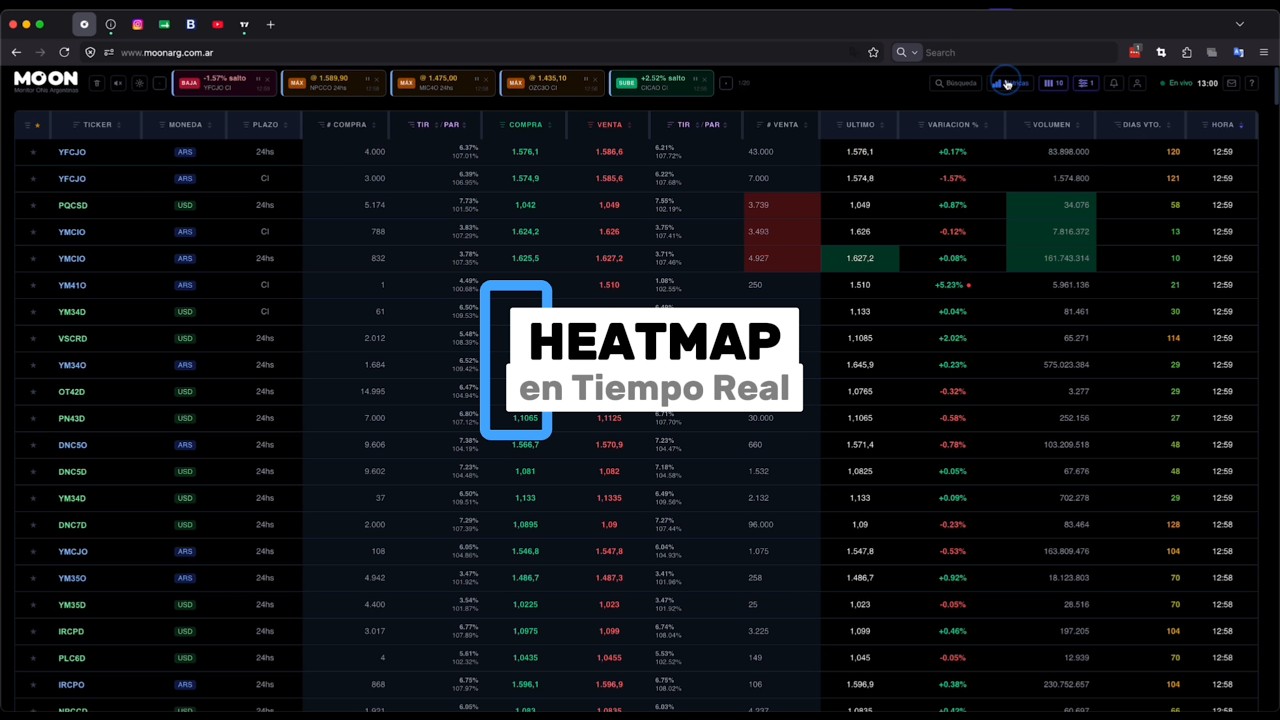Close the OZC3O CI alert card
The height and width of the screenshot is (720, 1280).
[x=595, y=78]
